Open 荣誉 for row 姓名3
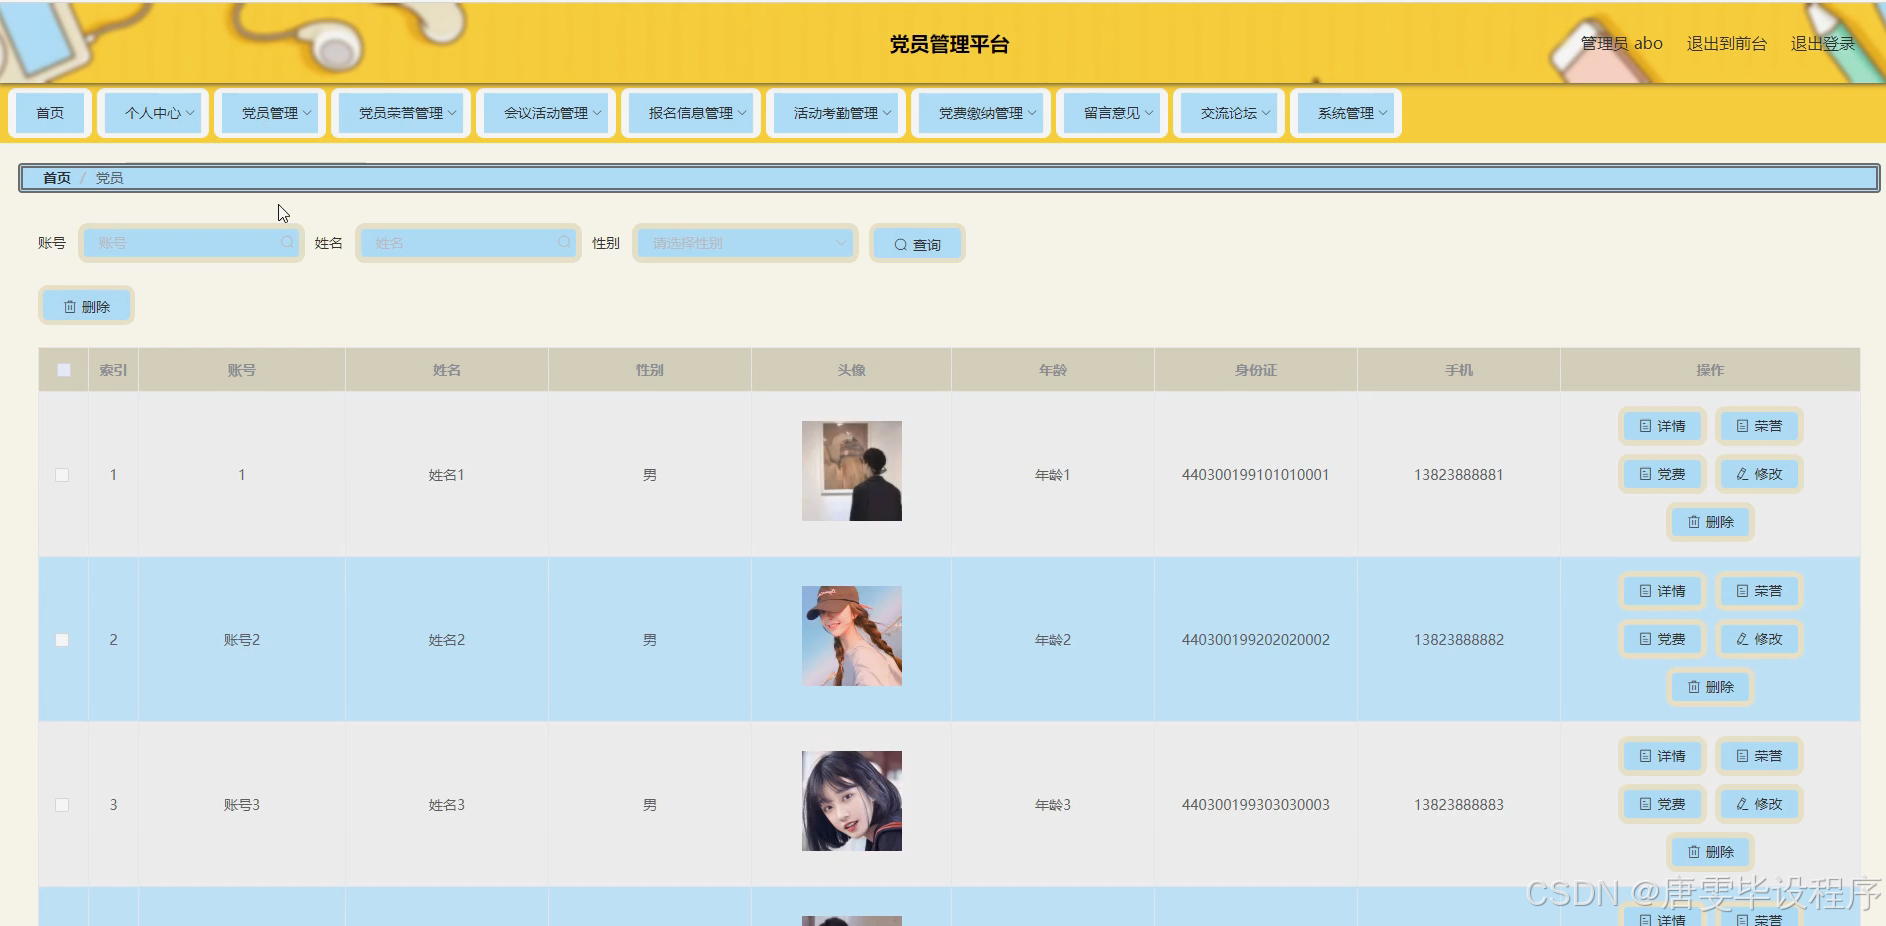The width and height of the screenshot is (1886, 926). click(x=1758, y=756)
